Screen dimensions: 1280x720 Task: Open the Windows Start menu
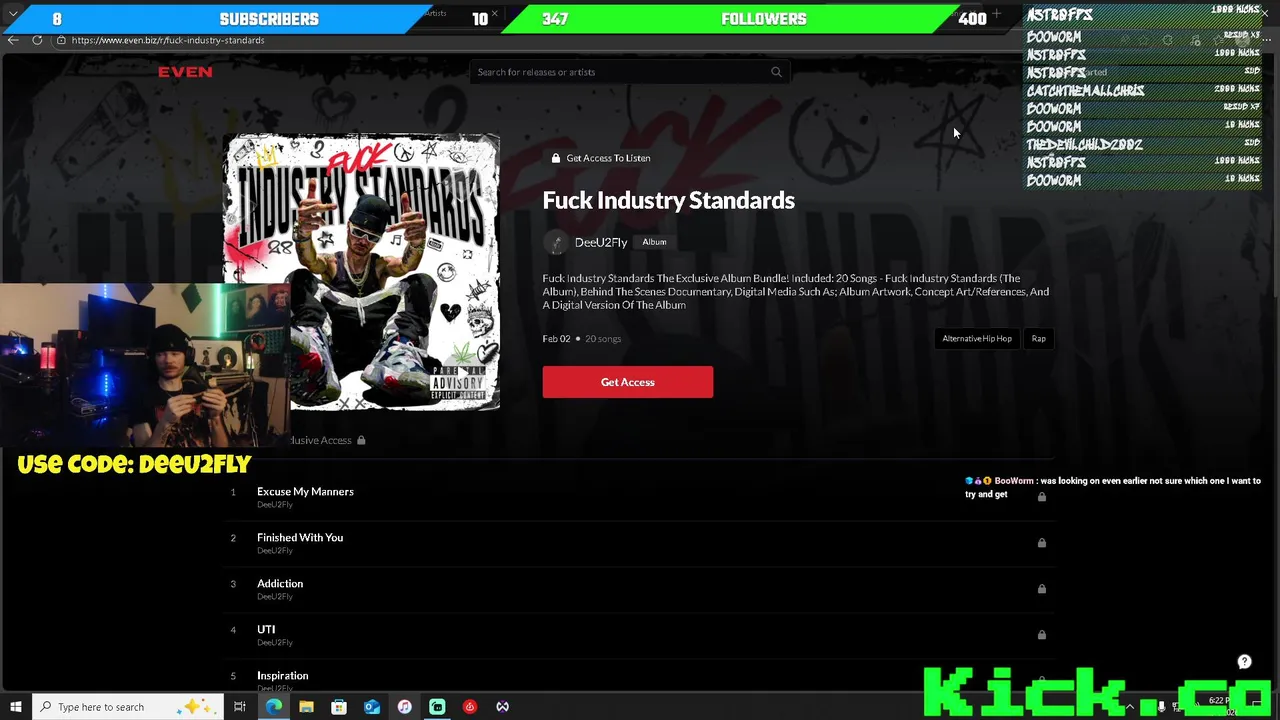click(x=16, y=707)
